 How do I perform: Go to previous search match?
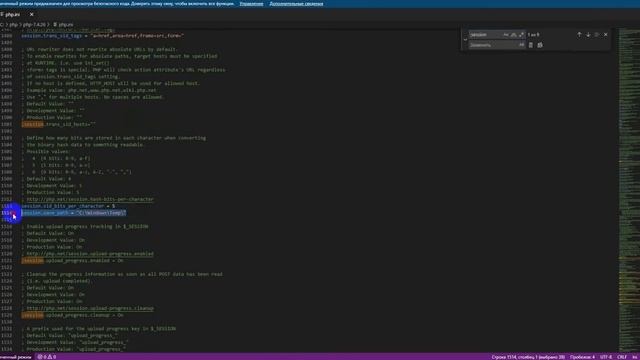coord(579,35)
